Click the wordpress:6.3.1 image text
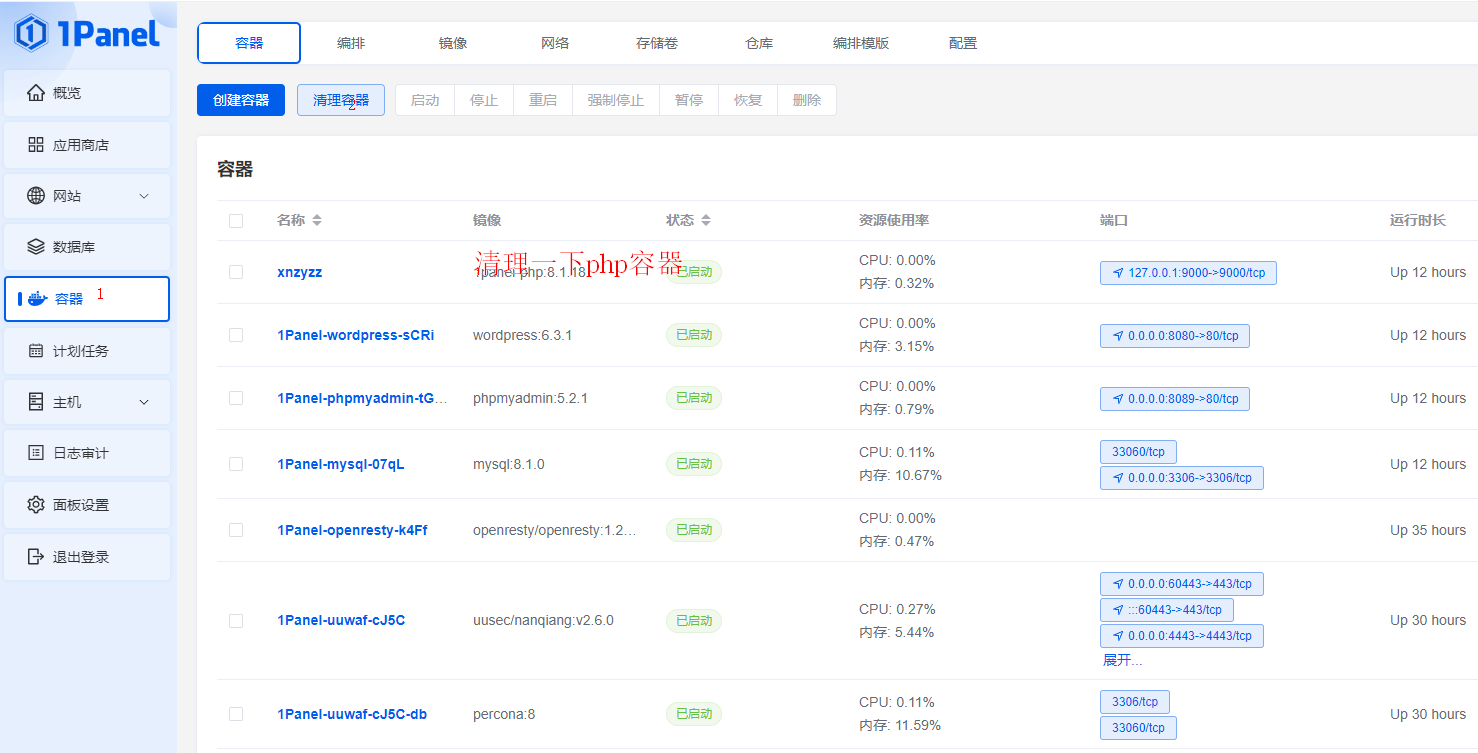 coord(522,335)
